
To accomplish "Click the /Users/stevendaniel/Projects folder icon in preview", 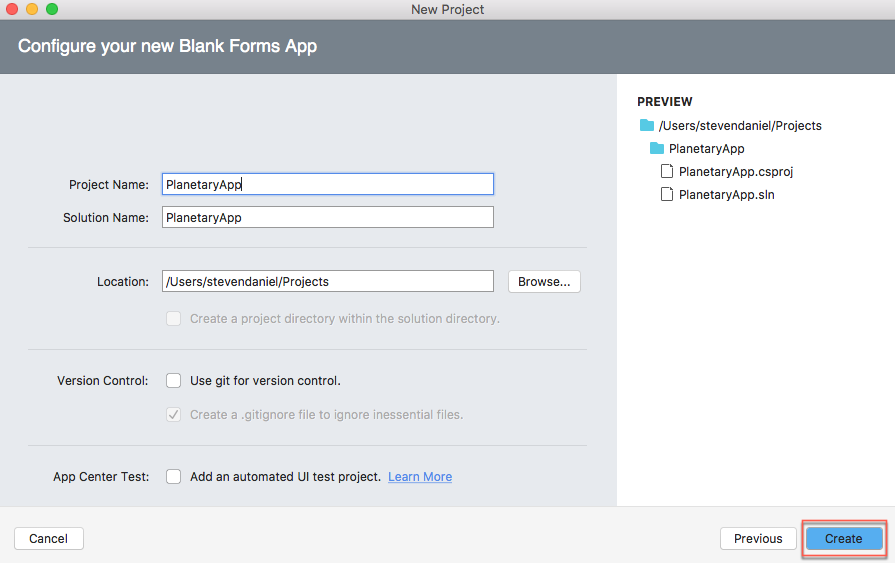I will point(647,125).
